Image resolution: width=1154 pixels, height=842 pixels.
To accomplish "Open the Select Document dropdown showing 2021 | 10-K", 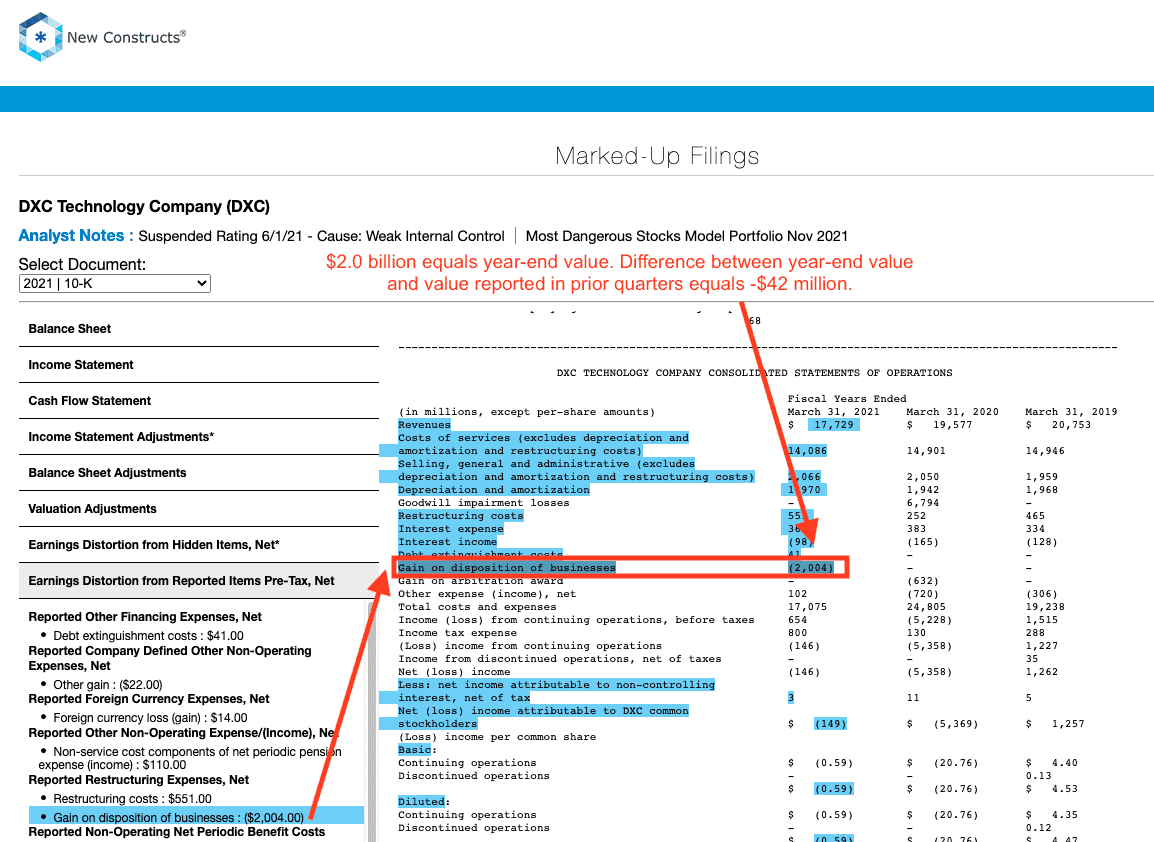I will pos(115,283).
